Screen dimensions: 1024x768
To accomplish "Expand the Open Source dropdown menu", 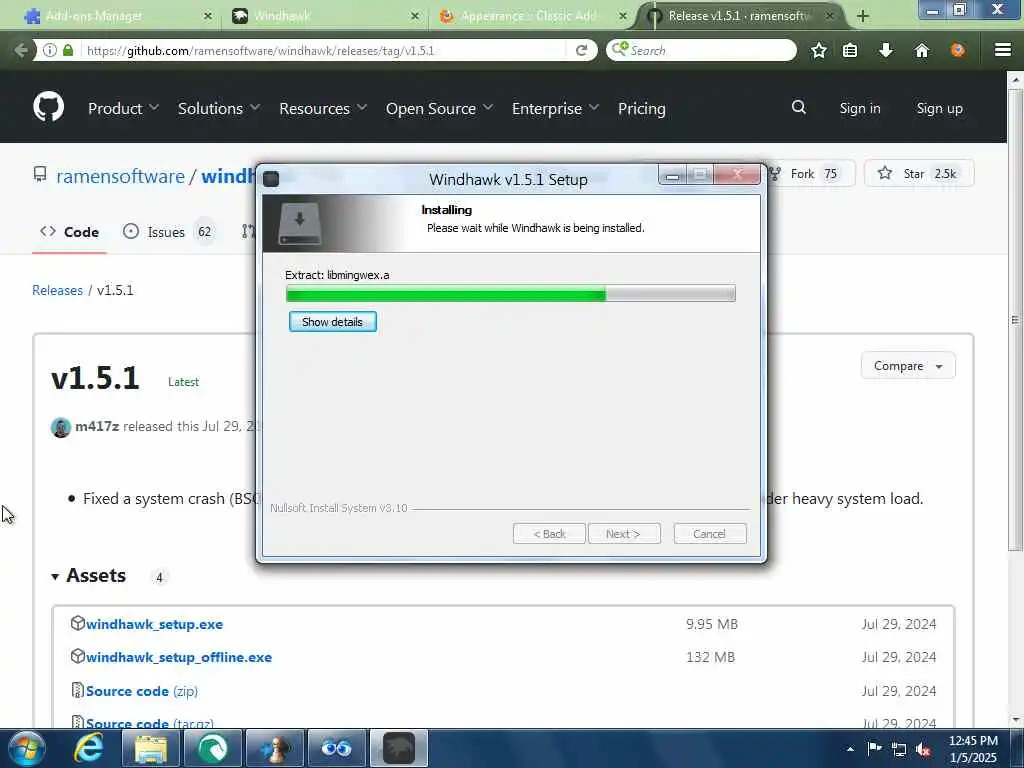I will click(439, 108).
